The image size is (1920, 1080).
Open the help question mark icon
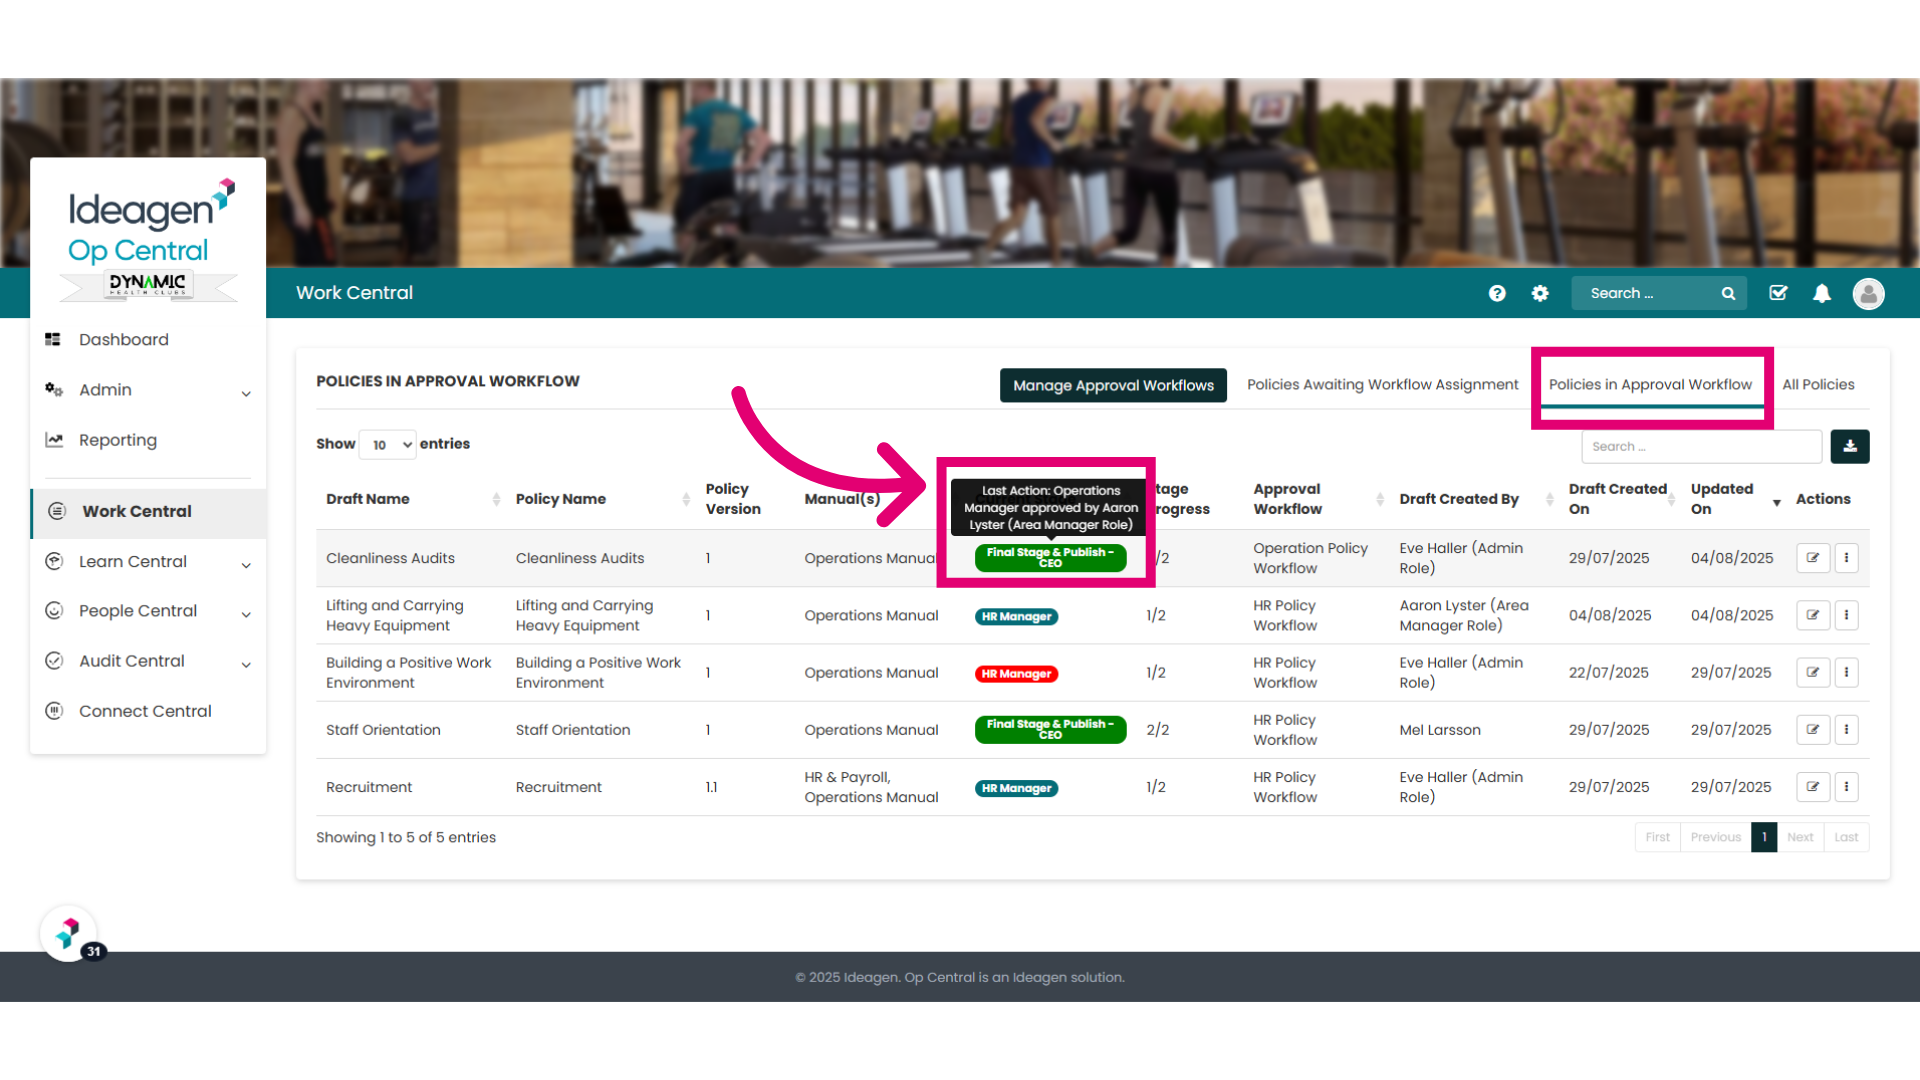tap(1497, 293)
